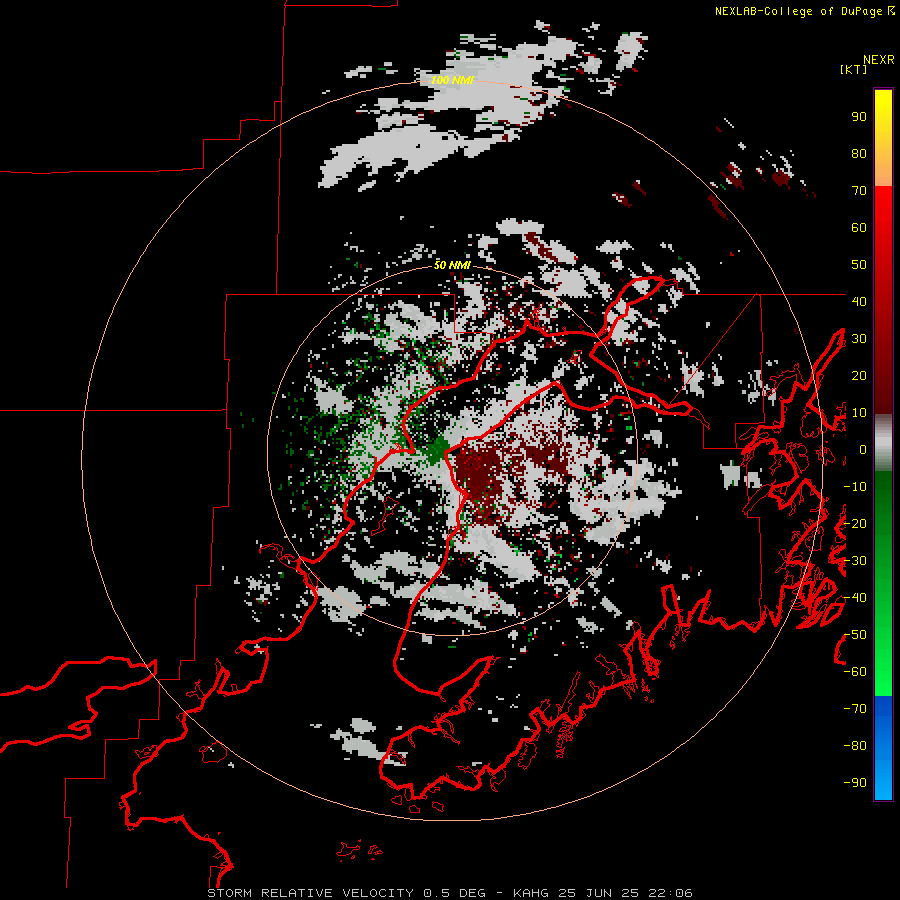The image size is (900, 900).
Task: Click the 100 NMI range ring label
Action: click(452, 80)
